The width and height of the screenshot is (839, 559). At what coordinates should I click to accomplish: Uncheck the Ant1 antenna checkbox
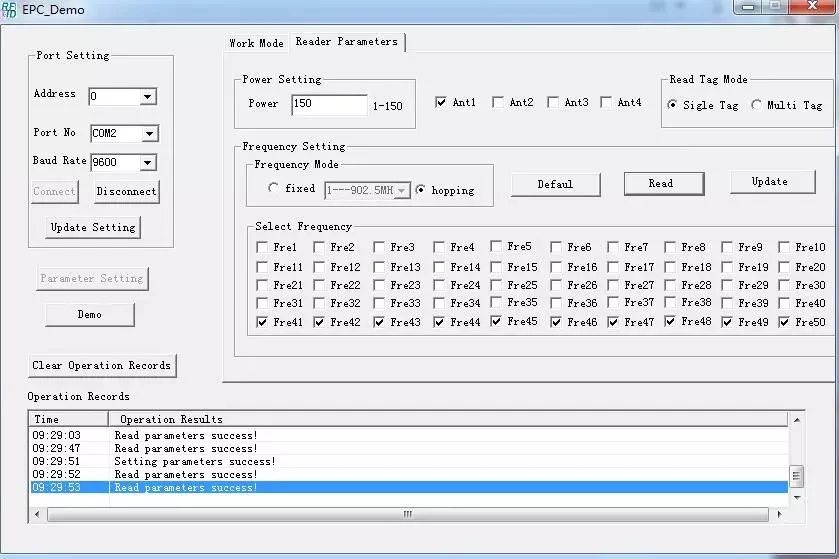coord(441,103)
